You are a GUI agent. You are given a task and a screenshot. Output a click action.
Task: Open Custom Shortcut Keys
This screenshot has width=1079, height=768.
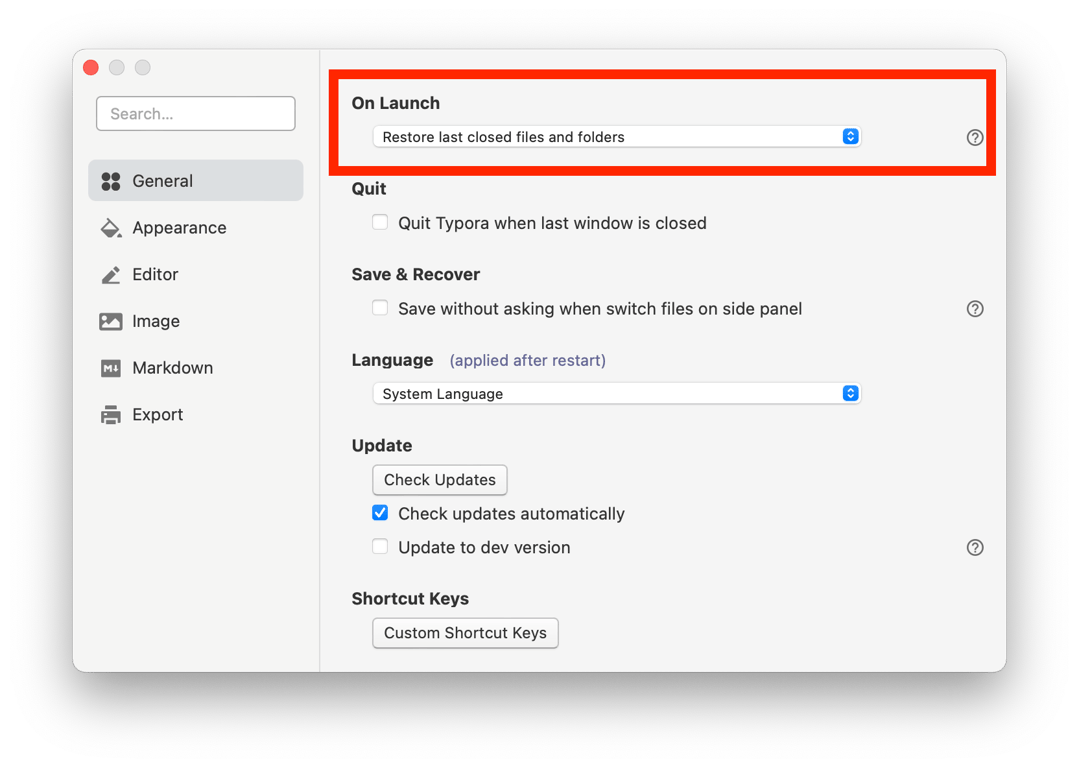point(465,633)
